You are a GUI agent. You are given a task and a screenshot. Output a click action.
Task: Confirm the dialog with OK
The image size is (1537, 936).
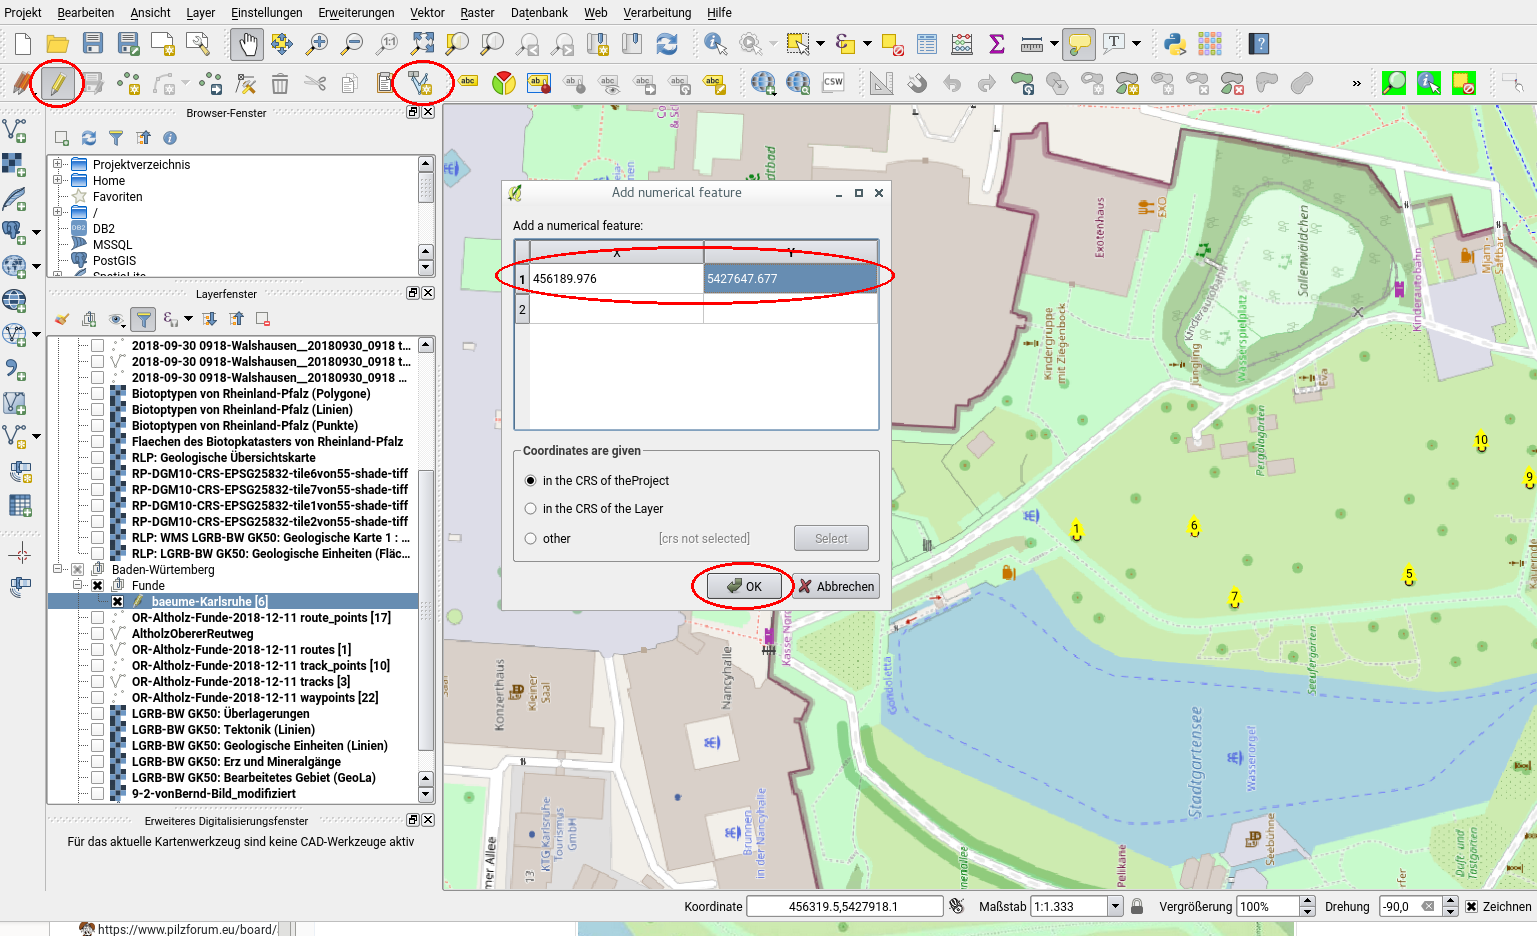[744, 587]
